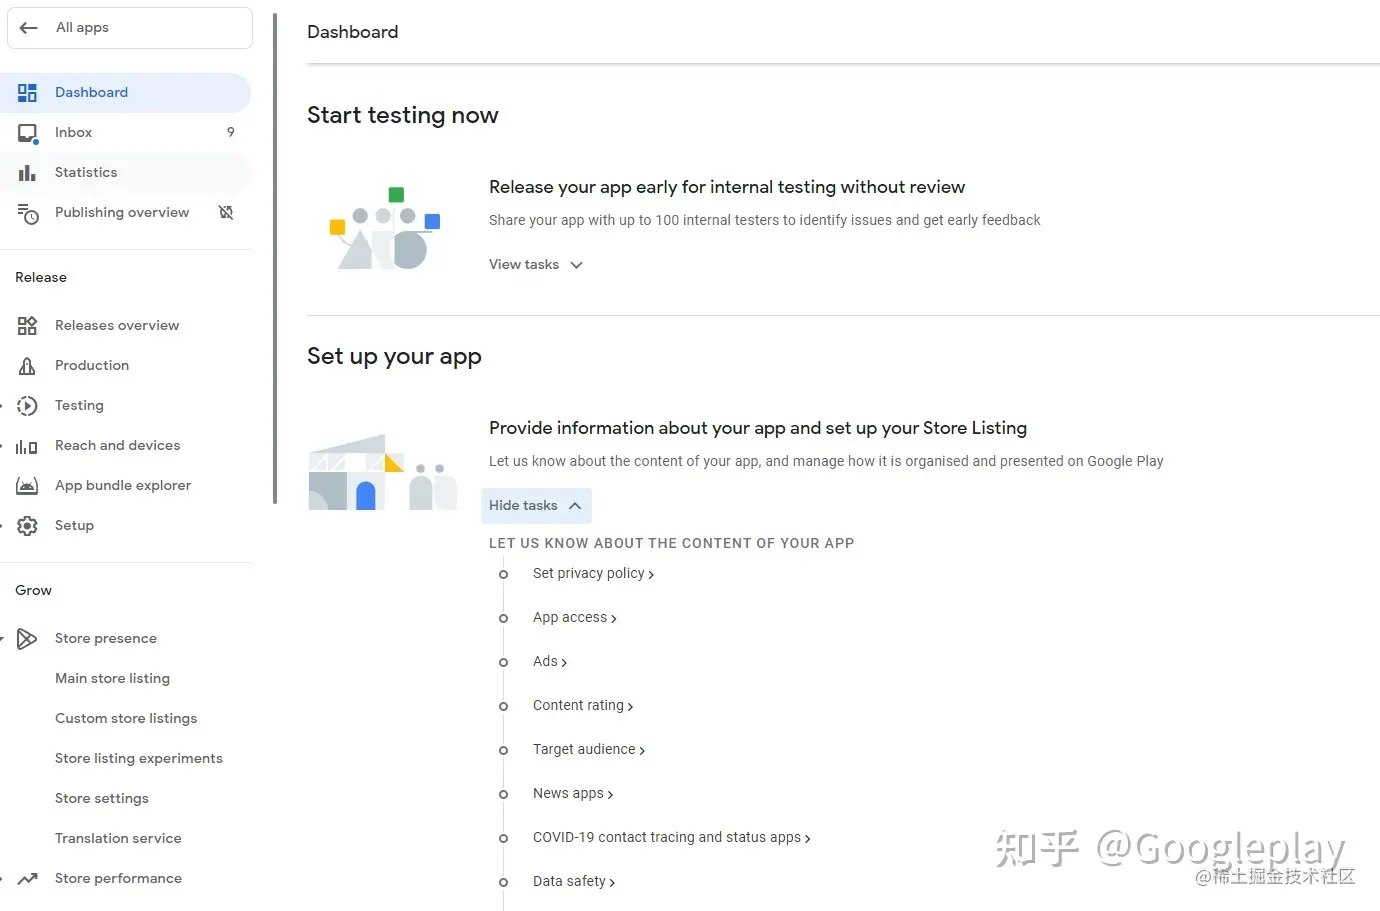Open the Inbox icon in sidebar
This screenshot has height=911, width=1380.
(28, 133)
